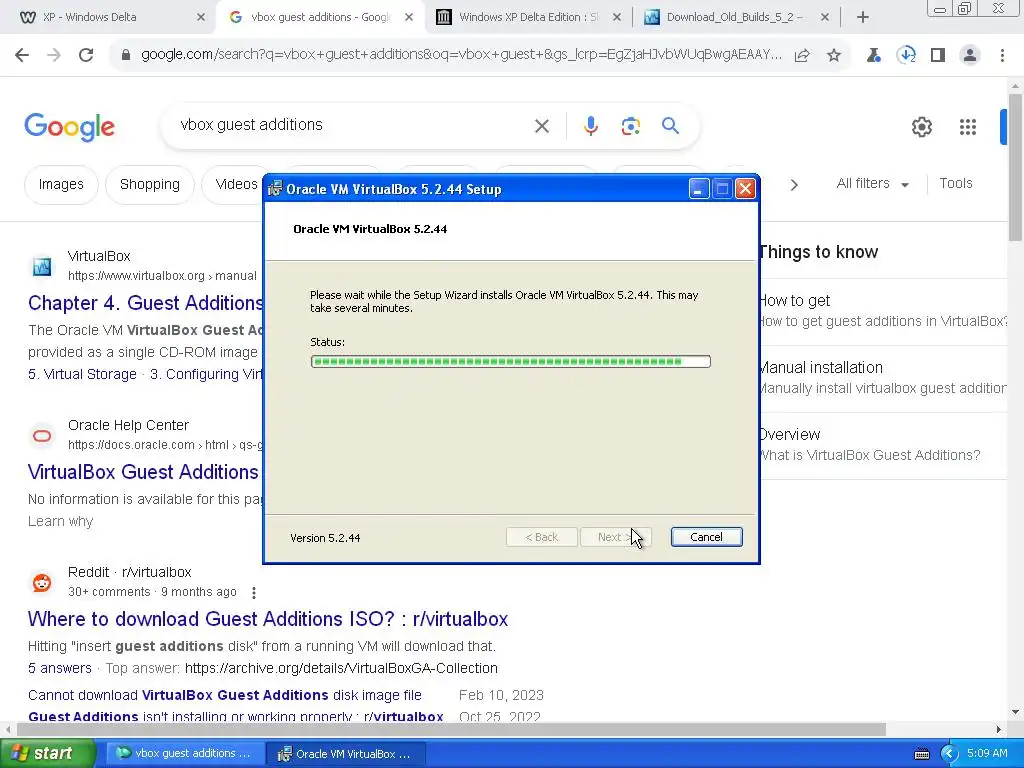
Task: Click the Version 5.2.44 label
Action: pyautogui.click(x=325, y=538)
